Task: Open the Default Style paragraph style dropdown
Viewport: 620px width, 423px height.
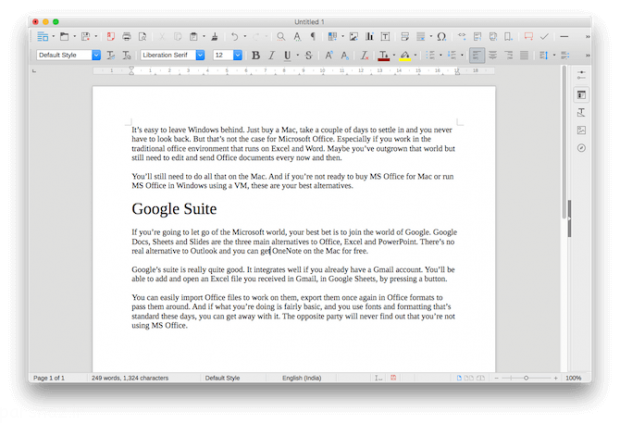Action: (x=96, y=55)
